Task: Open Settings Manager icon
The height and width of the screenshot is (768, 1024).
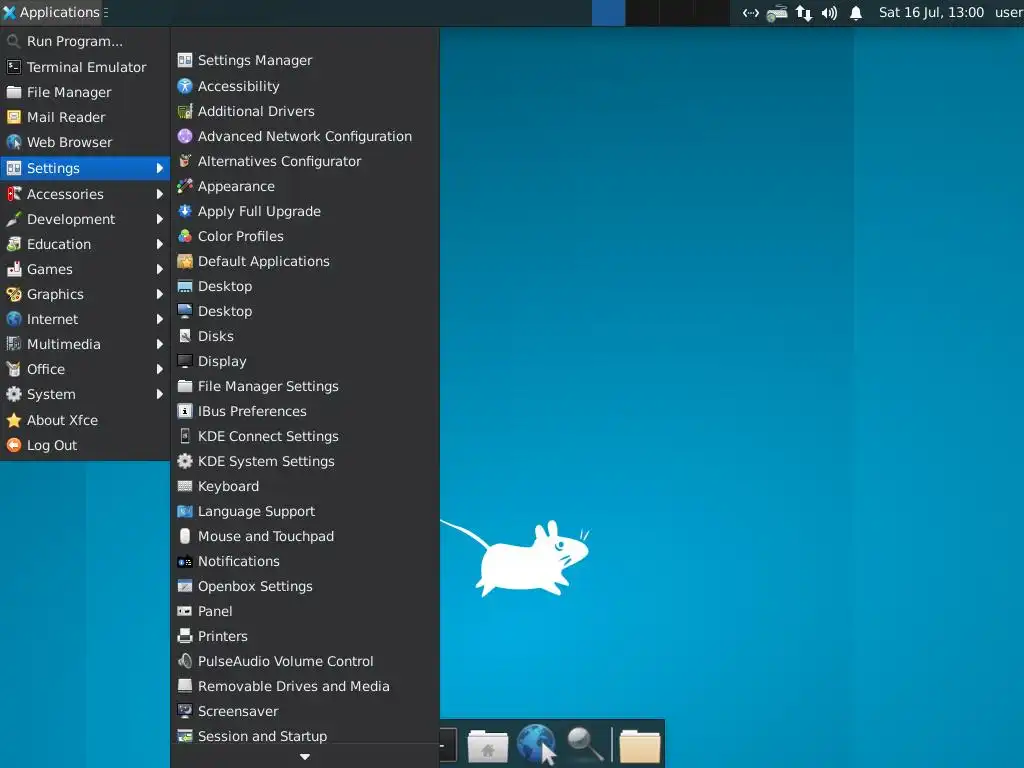Action: [x=185, y=60]
